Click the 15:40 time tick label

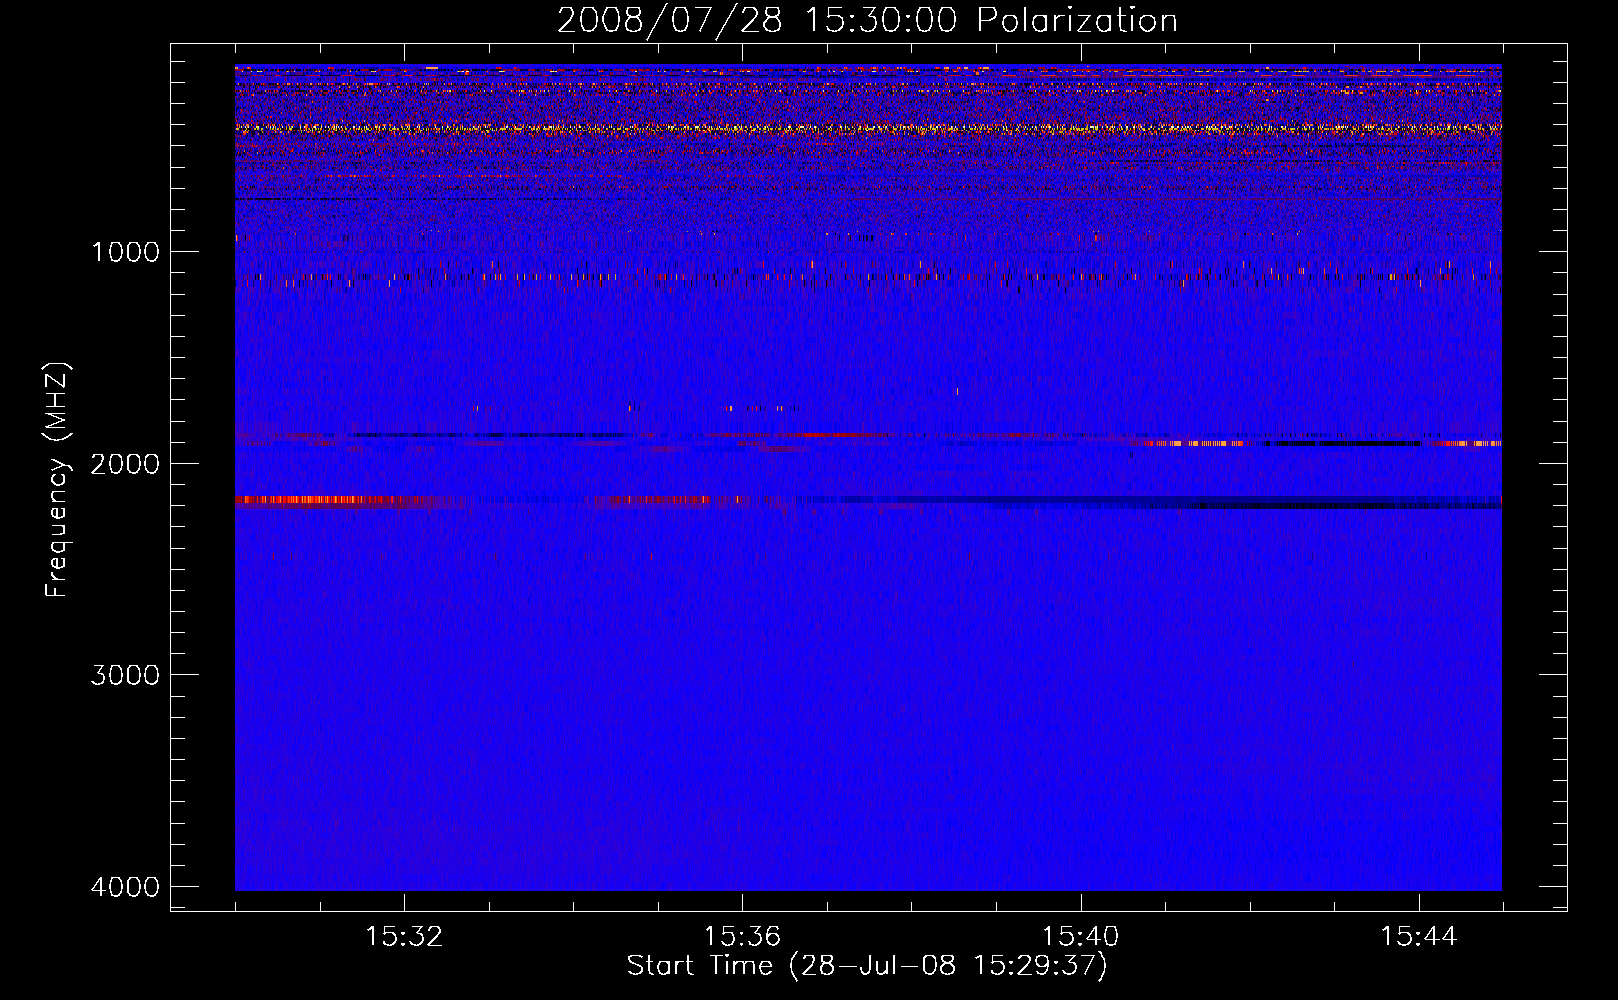[x=1080, y=937]
